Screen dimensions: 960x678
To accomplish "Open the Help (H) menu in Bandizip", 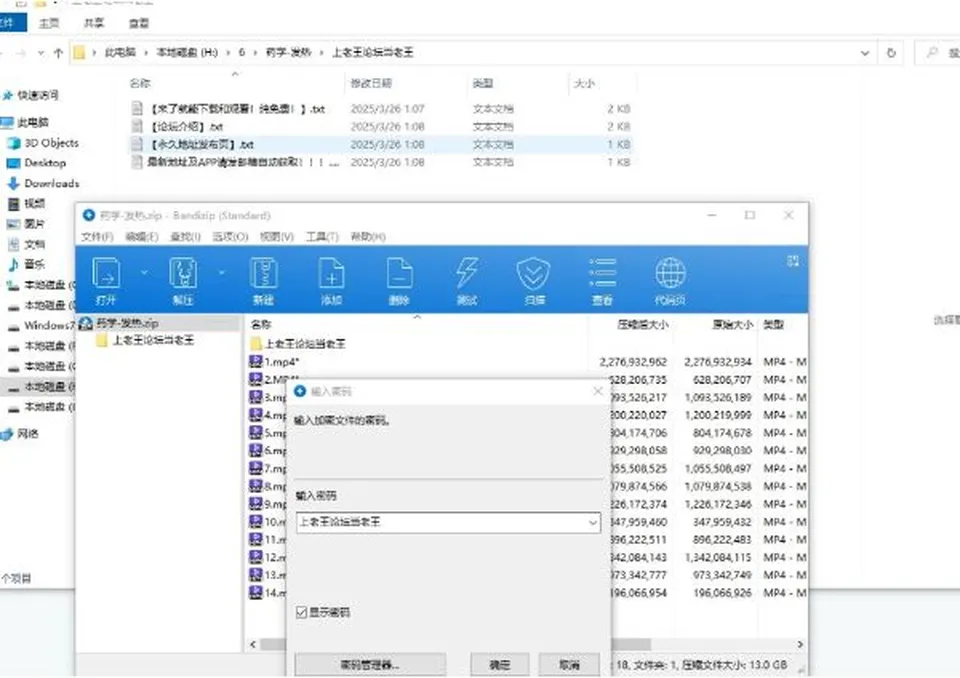I will click(x=368, y=236).
